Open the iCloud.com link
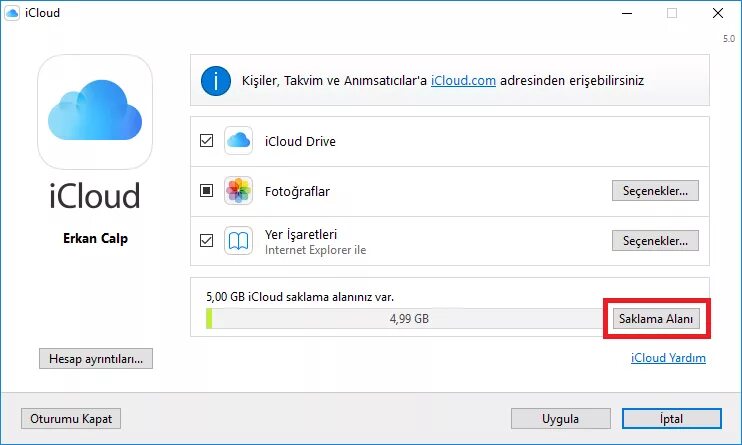The height and width of the screenshot is (445, 742). coord(464,81)
